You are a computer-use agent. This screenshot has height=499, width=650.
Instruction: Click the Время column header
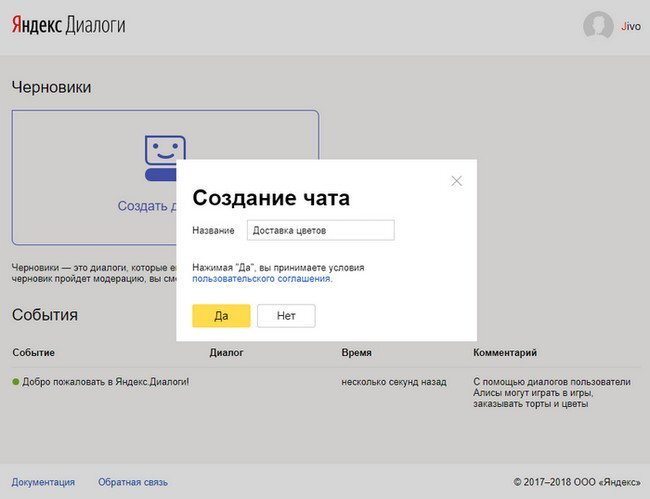point(357,353)
